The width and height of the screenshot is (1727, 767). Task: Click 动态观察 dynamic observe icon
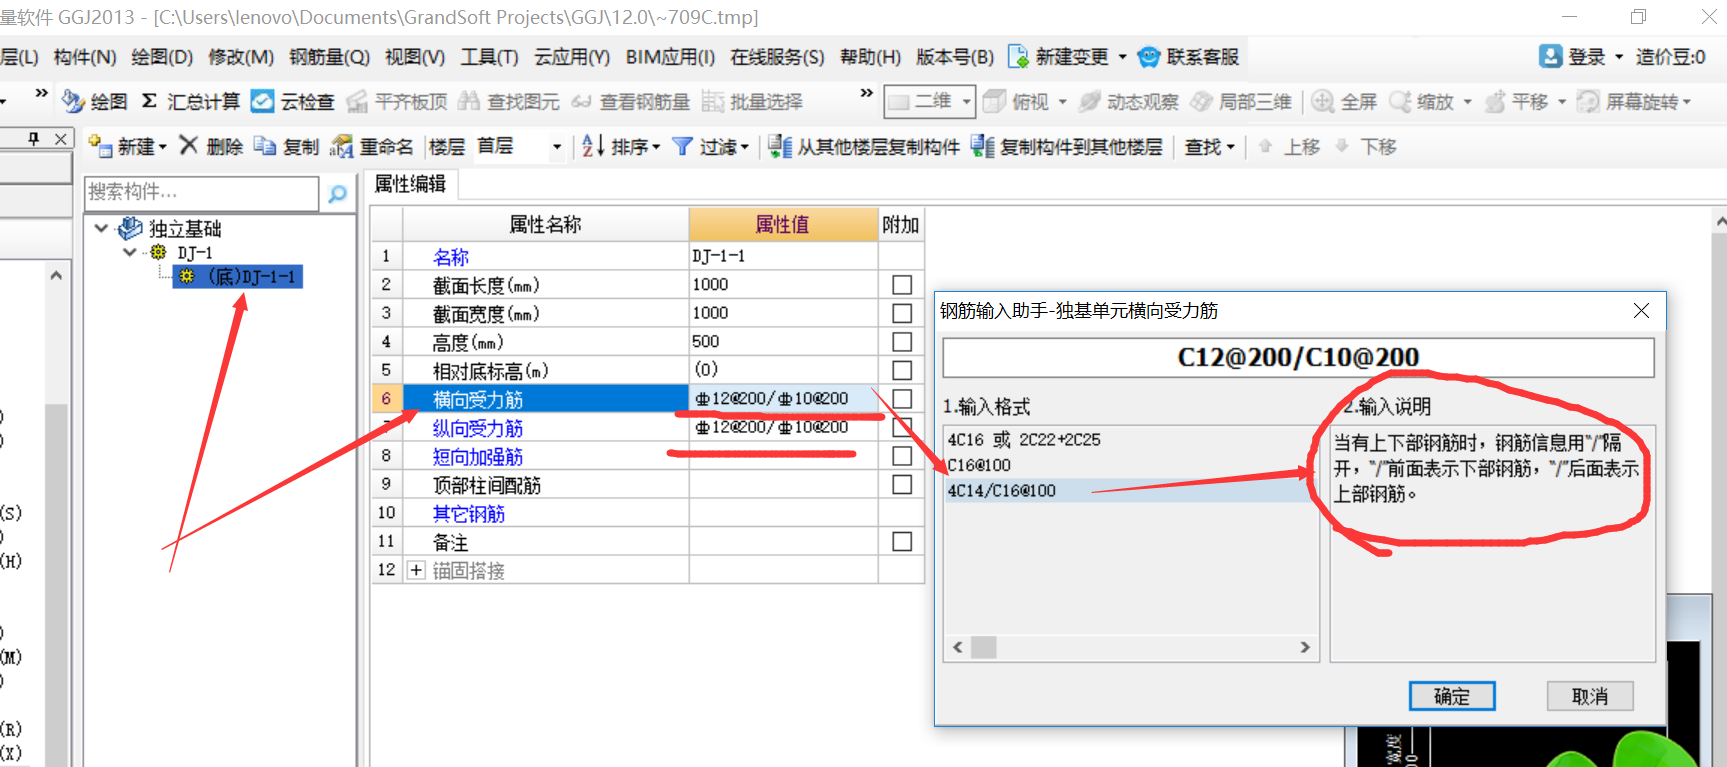tap(1090, 101)
